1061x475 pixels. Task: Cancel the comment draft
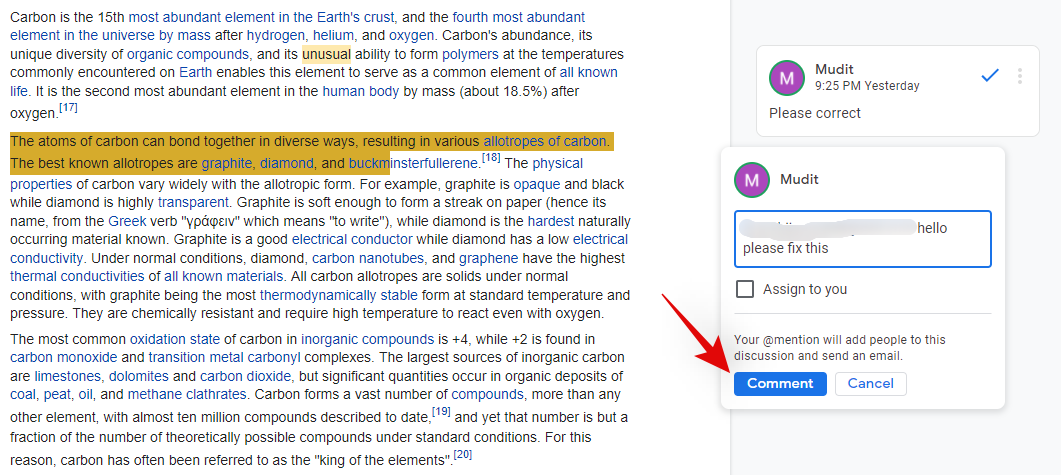pyautogui.click(x=870, y=384)
